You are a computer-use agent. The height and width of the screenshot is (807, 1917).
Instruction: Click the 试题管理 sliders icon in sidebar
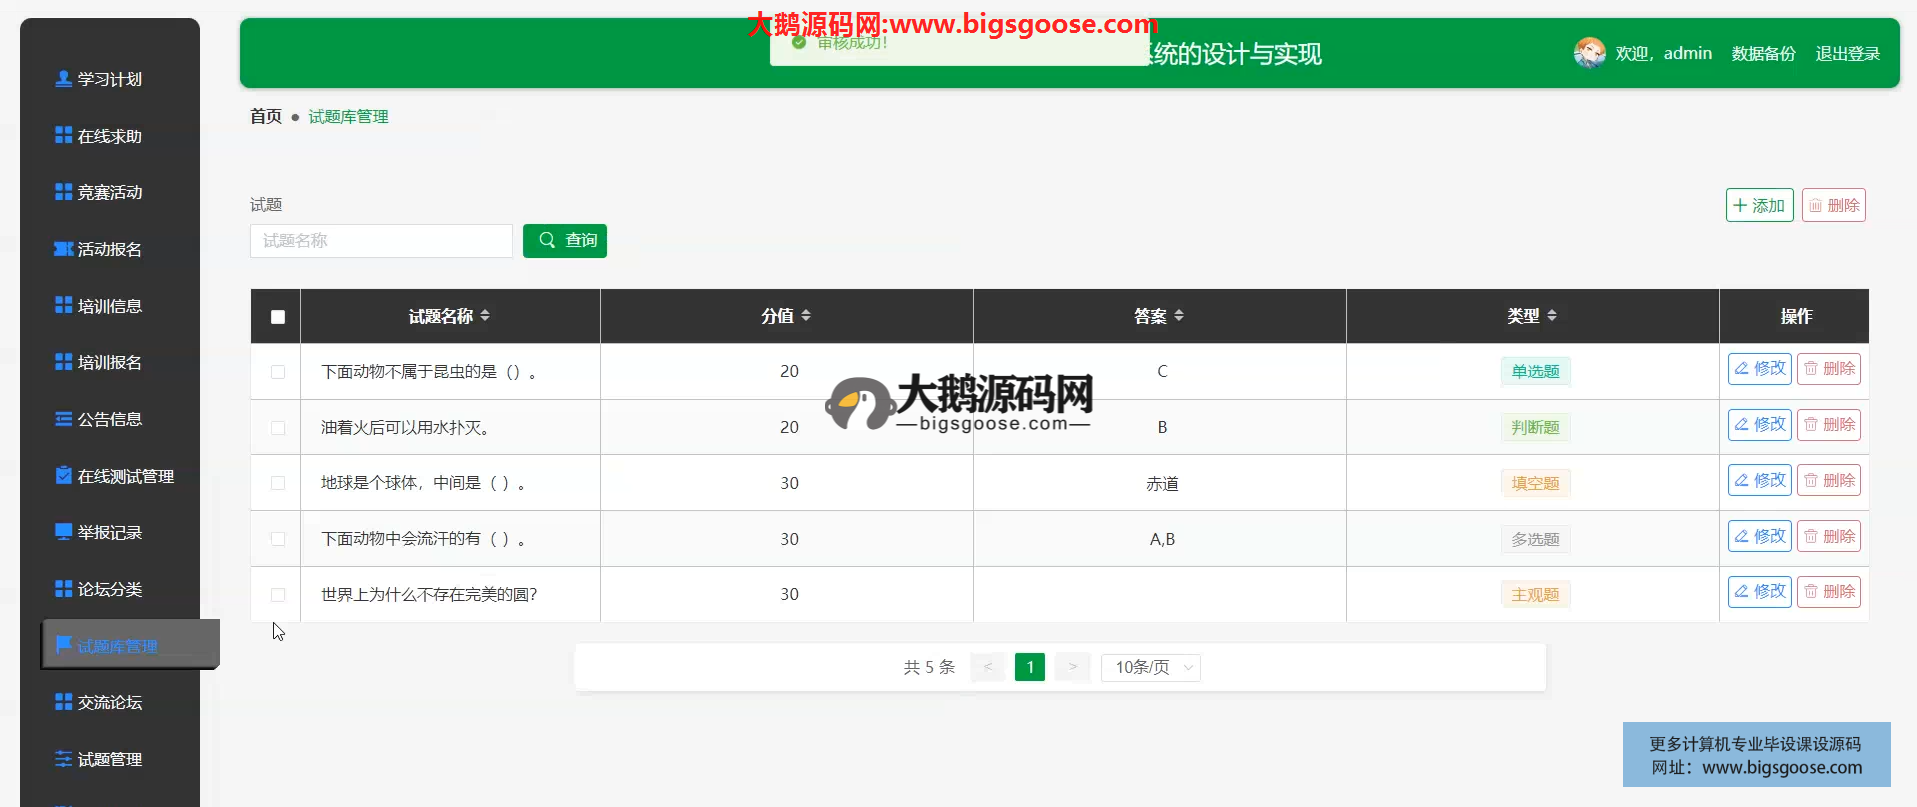click(63, 759)
